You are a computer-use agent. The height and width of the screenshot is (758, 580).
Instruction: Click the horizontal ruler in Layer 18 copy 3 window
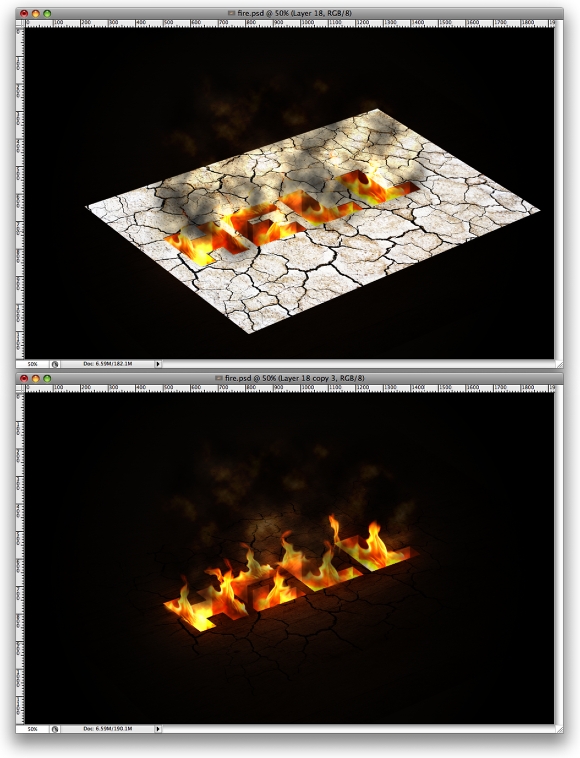[x=290, y=388]
